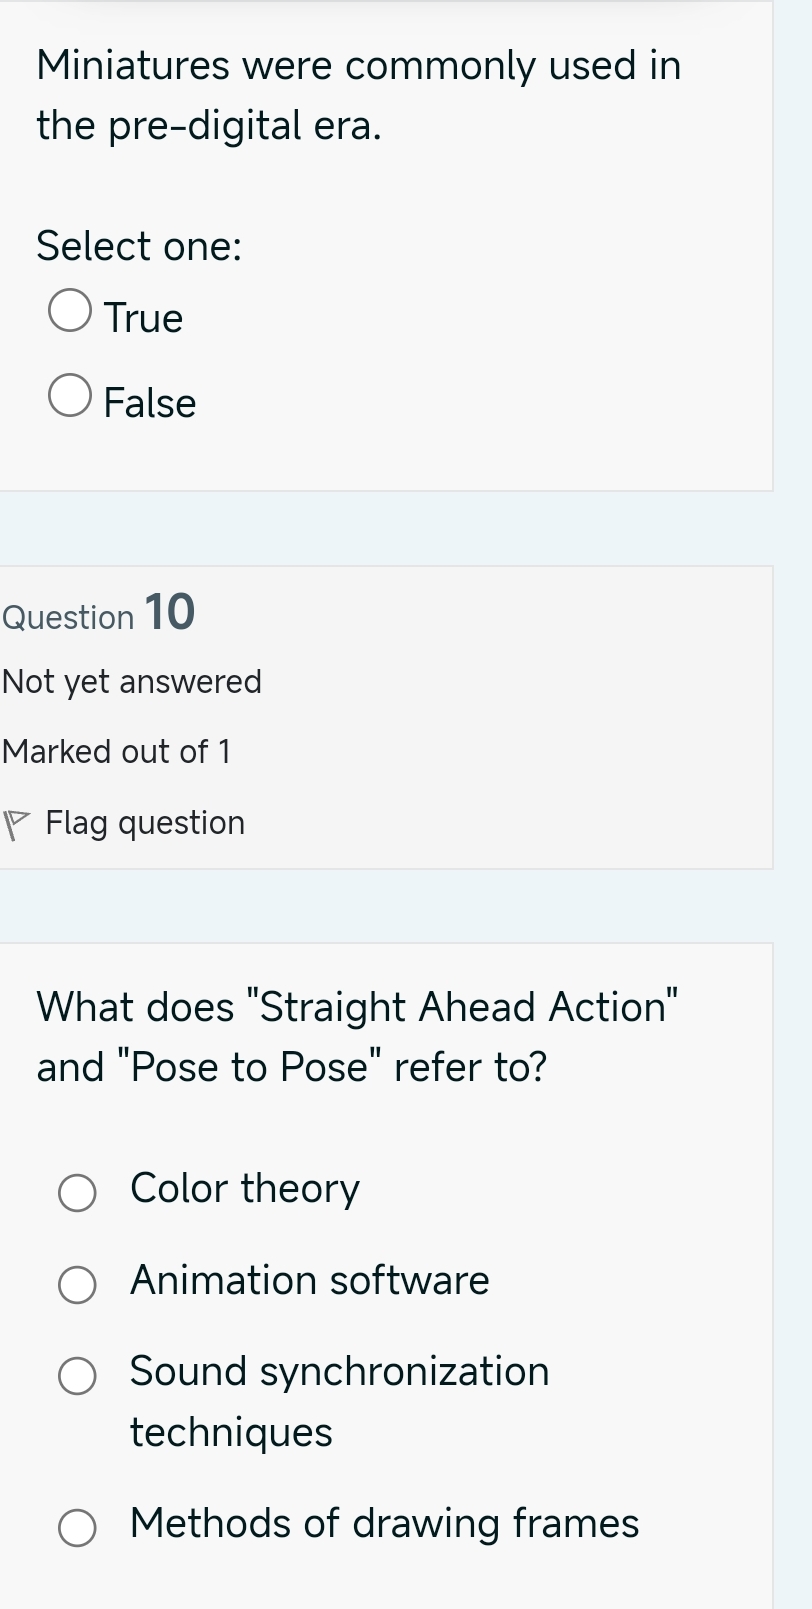Click the 'Color theory' option text
812x1609 pixels.
tap(245, 1188)
